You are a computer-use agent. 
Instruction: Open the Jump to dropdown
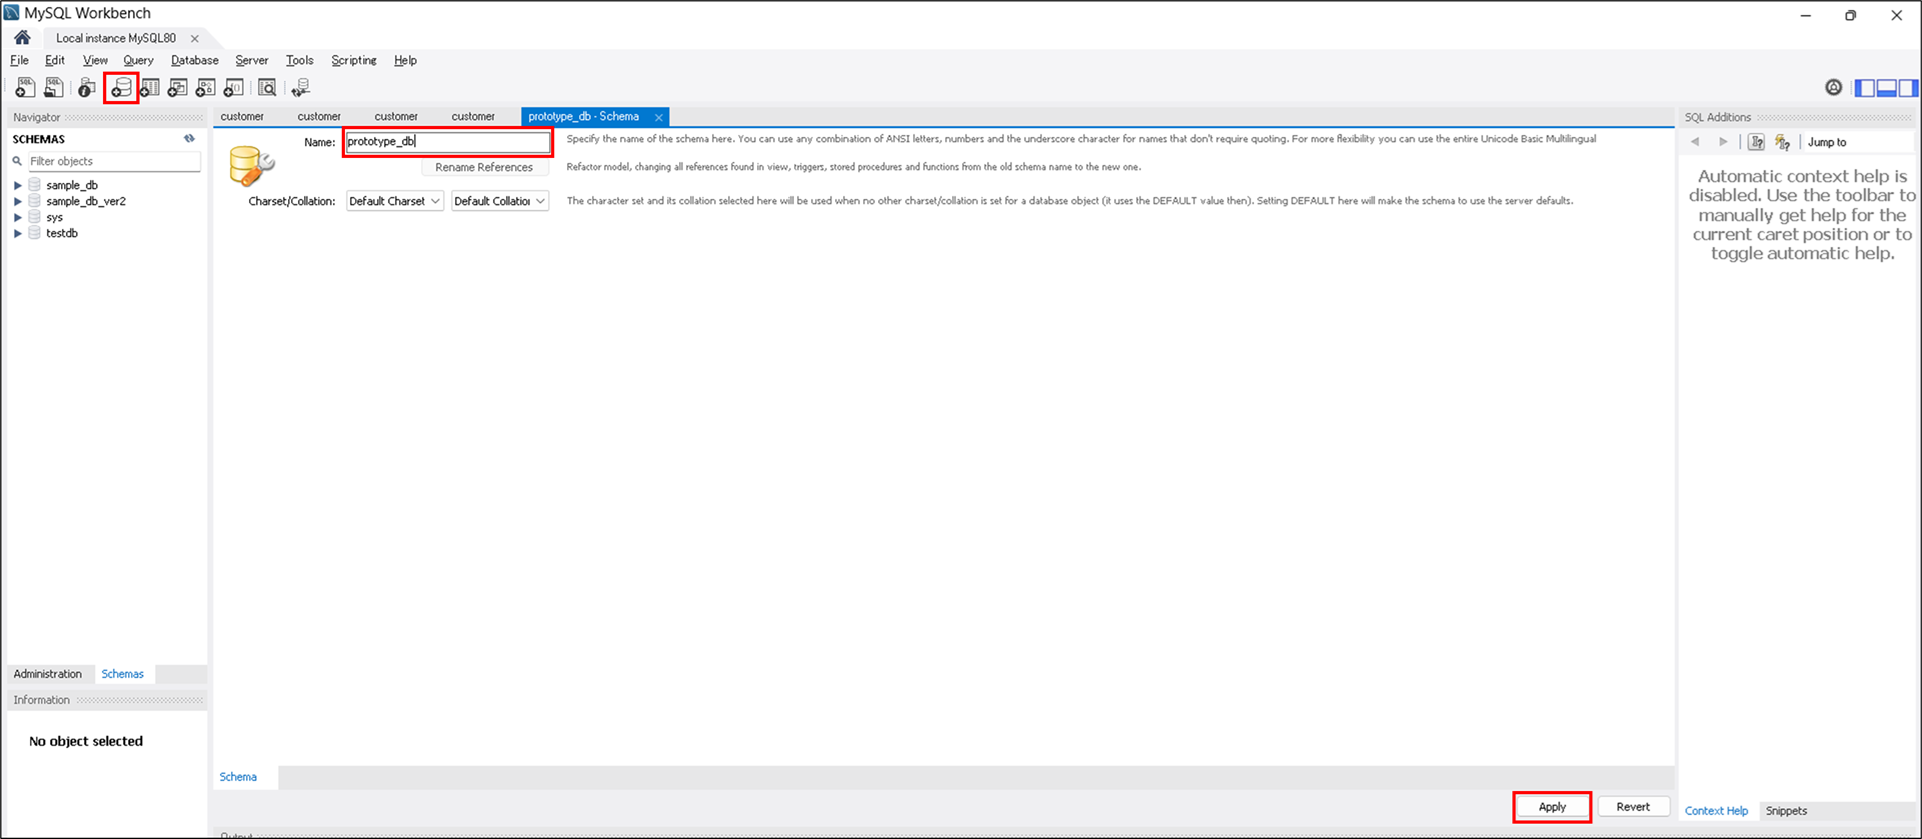(1858, 142)
